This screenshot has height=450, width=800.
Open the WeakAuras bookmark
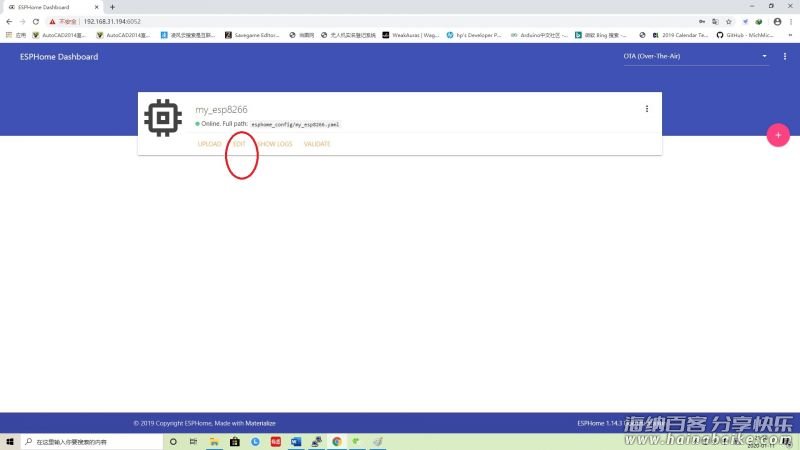click(411, 35)
